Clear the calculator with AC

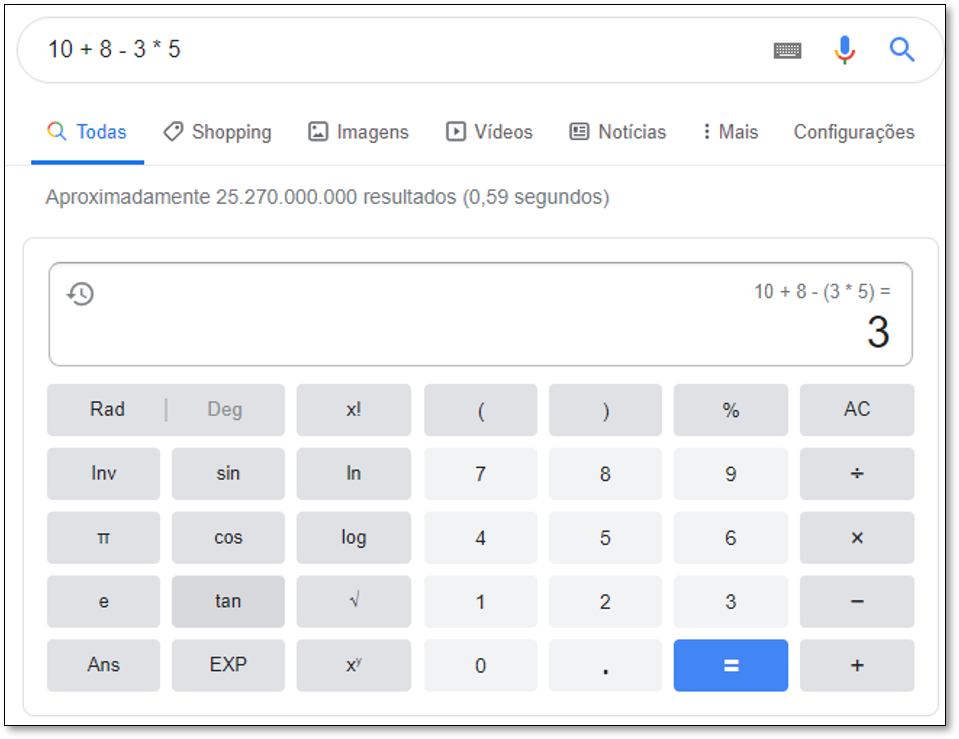pos(856,410)
